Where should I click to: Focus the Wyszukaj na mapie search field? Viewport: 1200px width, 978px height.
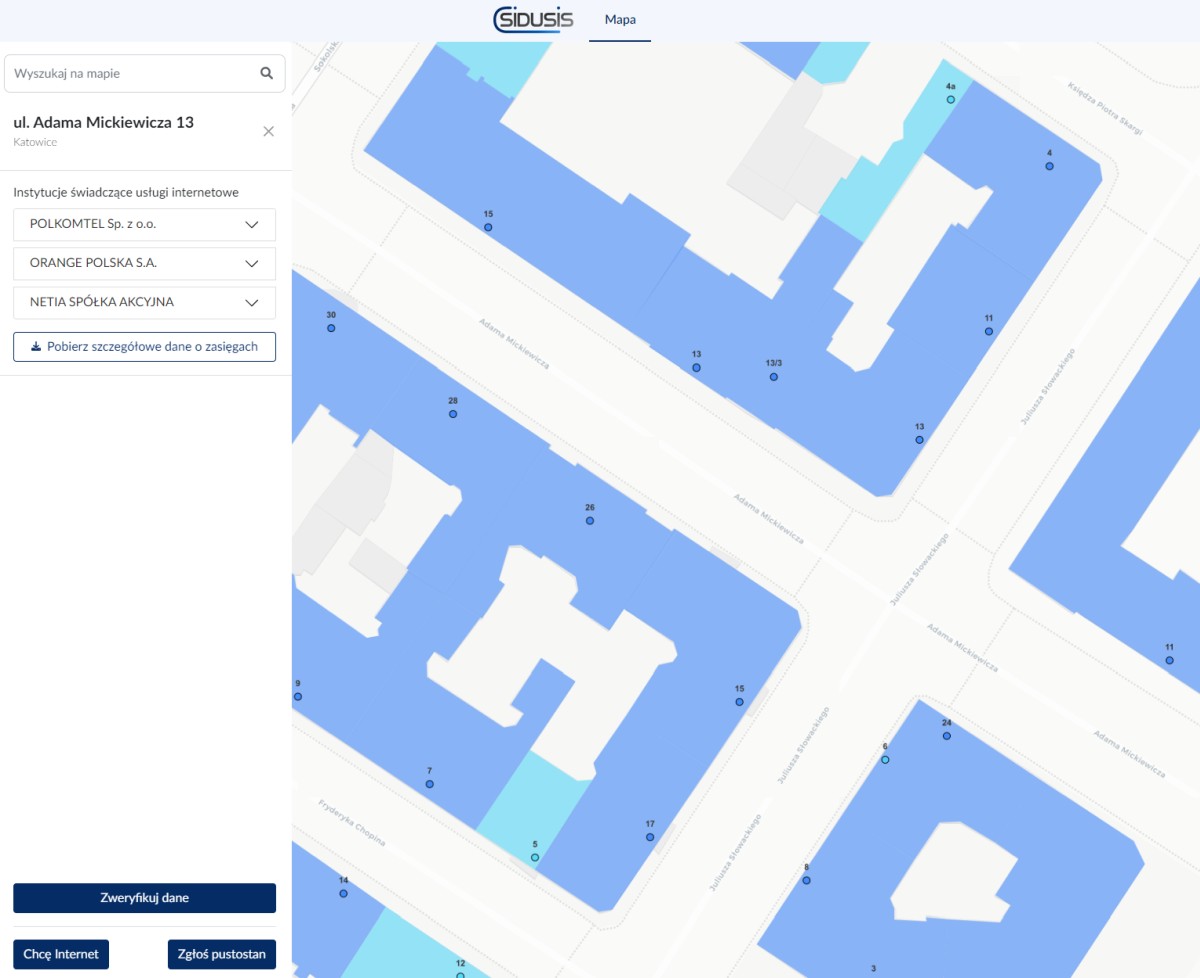tap(130, 73)
